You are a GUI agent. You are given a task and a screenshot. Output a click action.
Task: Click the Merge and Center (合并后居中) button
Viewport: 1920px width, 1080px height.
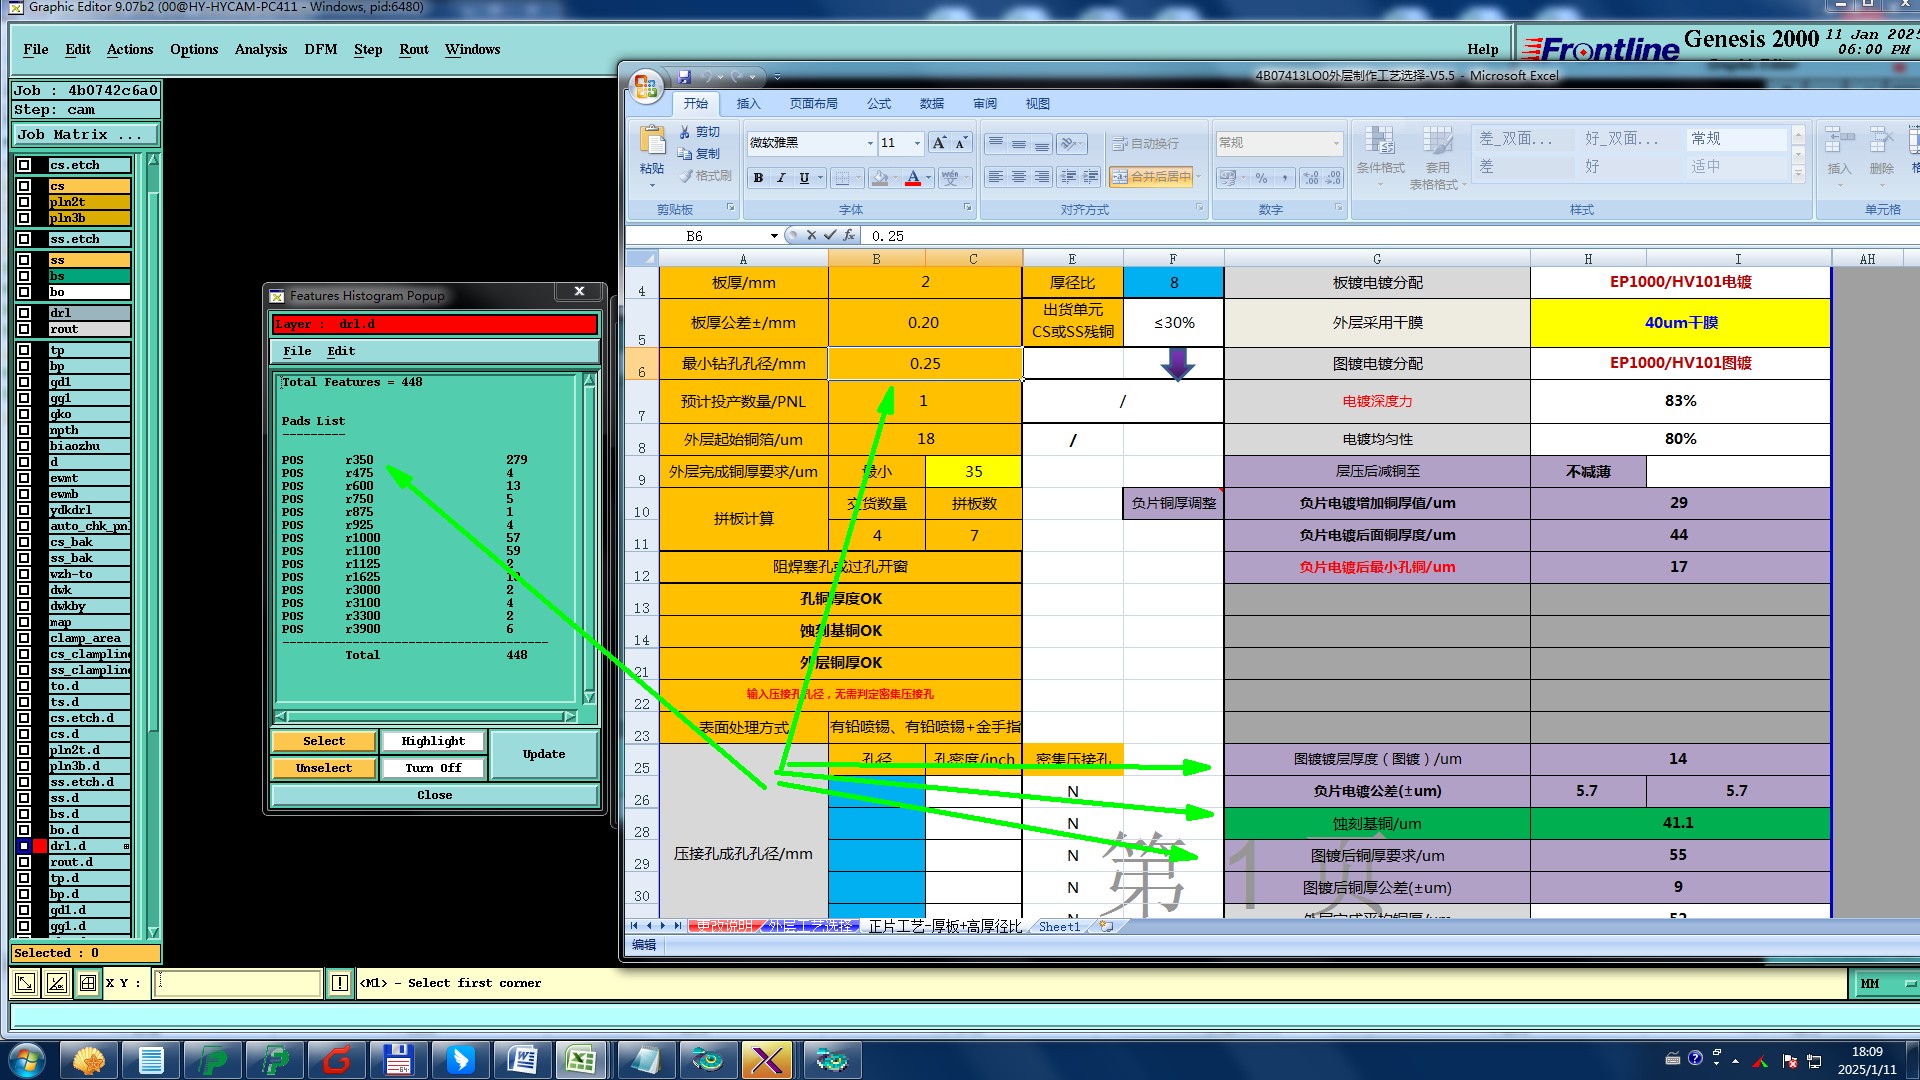[1152, 177]
